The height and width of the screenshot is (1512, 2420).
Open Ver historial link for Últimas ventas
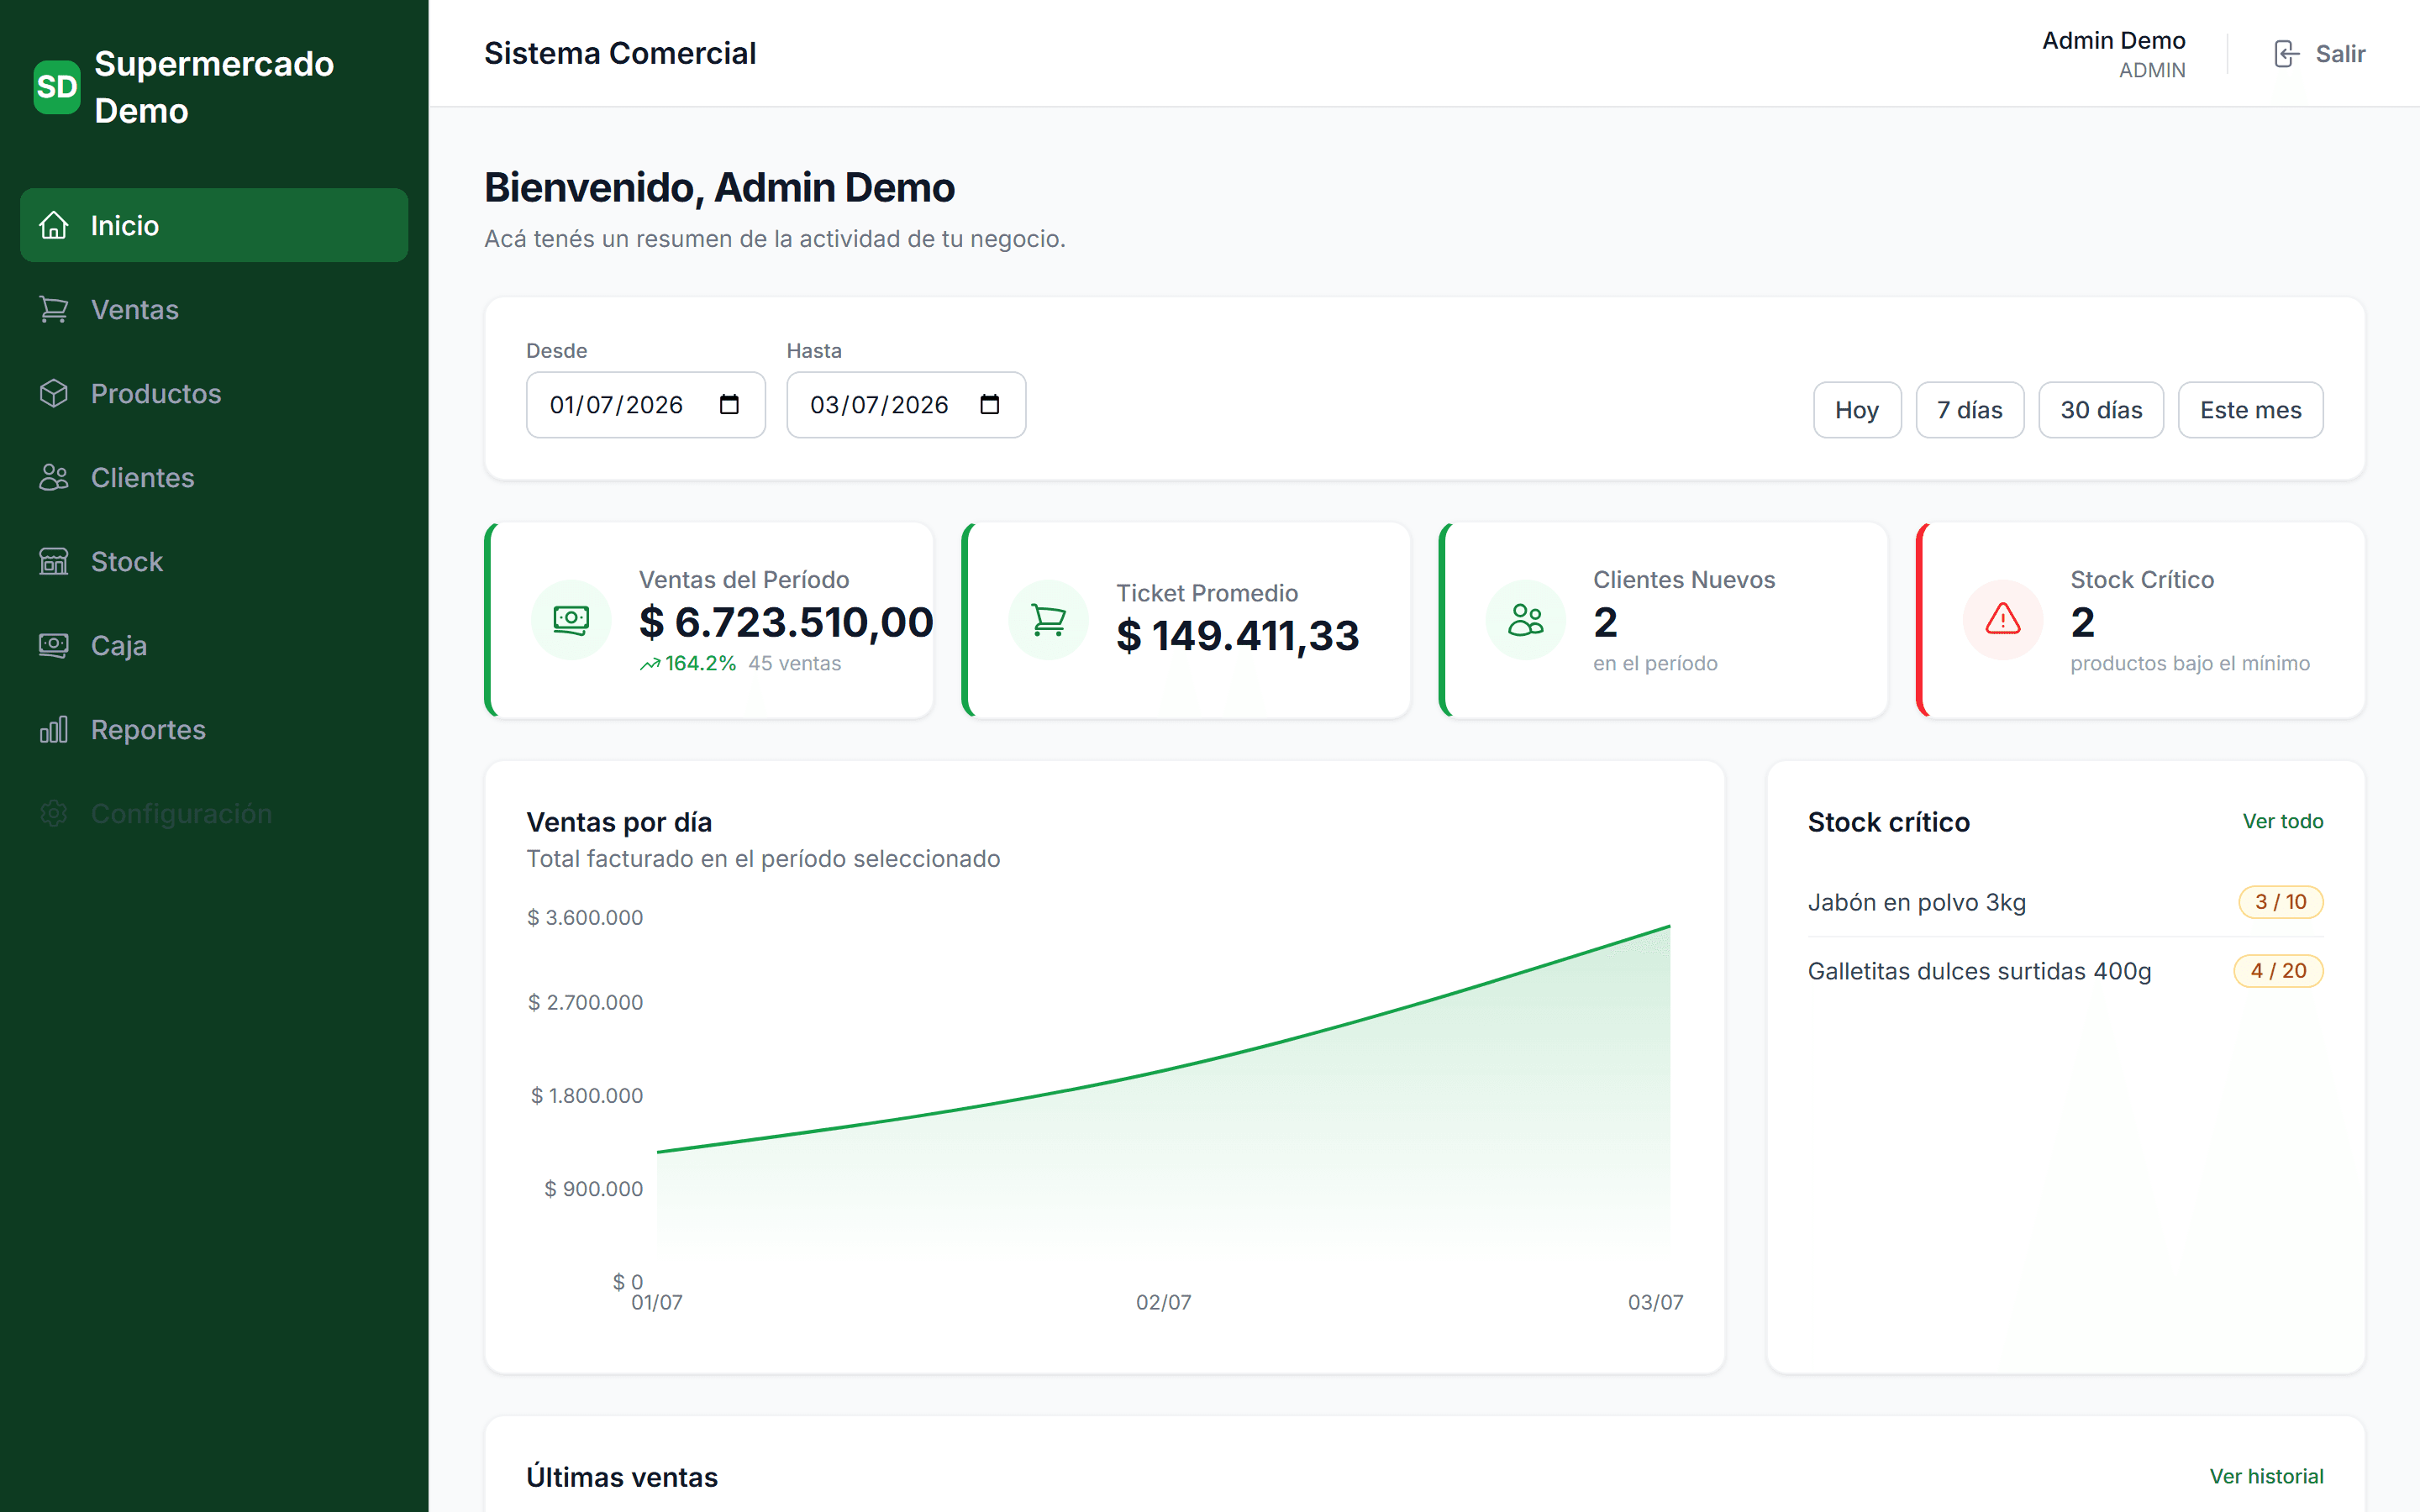tap(2266, 1476)
